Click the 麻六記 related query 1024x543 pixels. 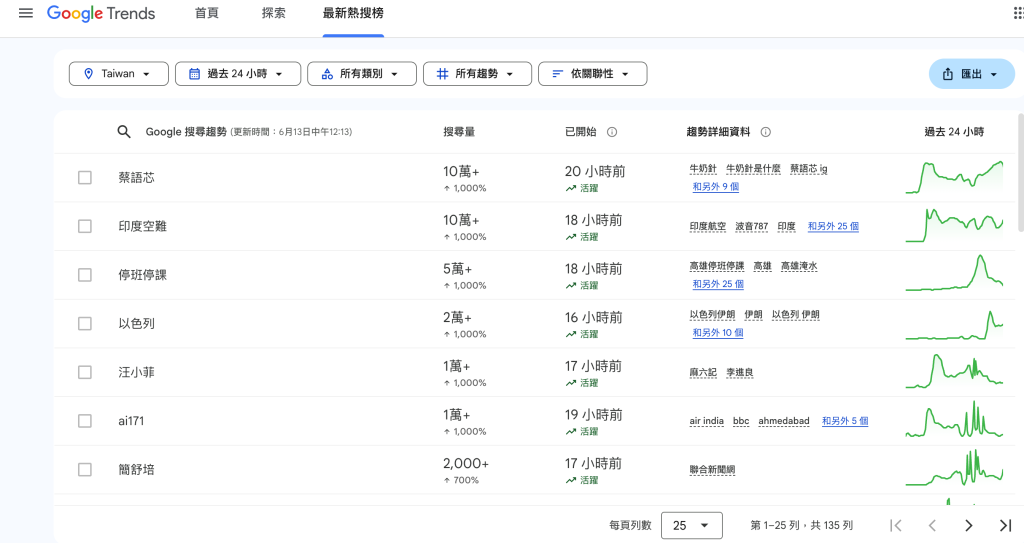pos(703,372)
